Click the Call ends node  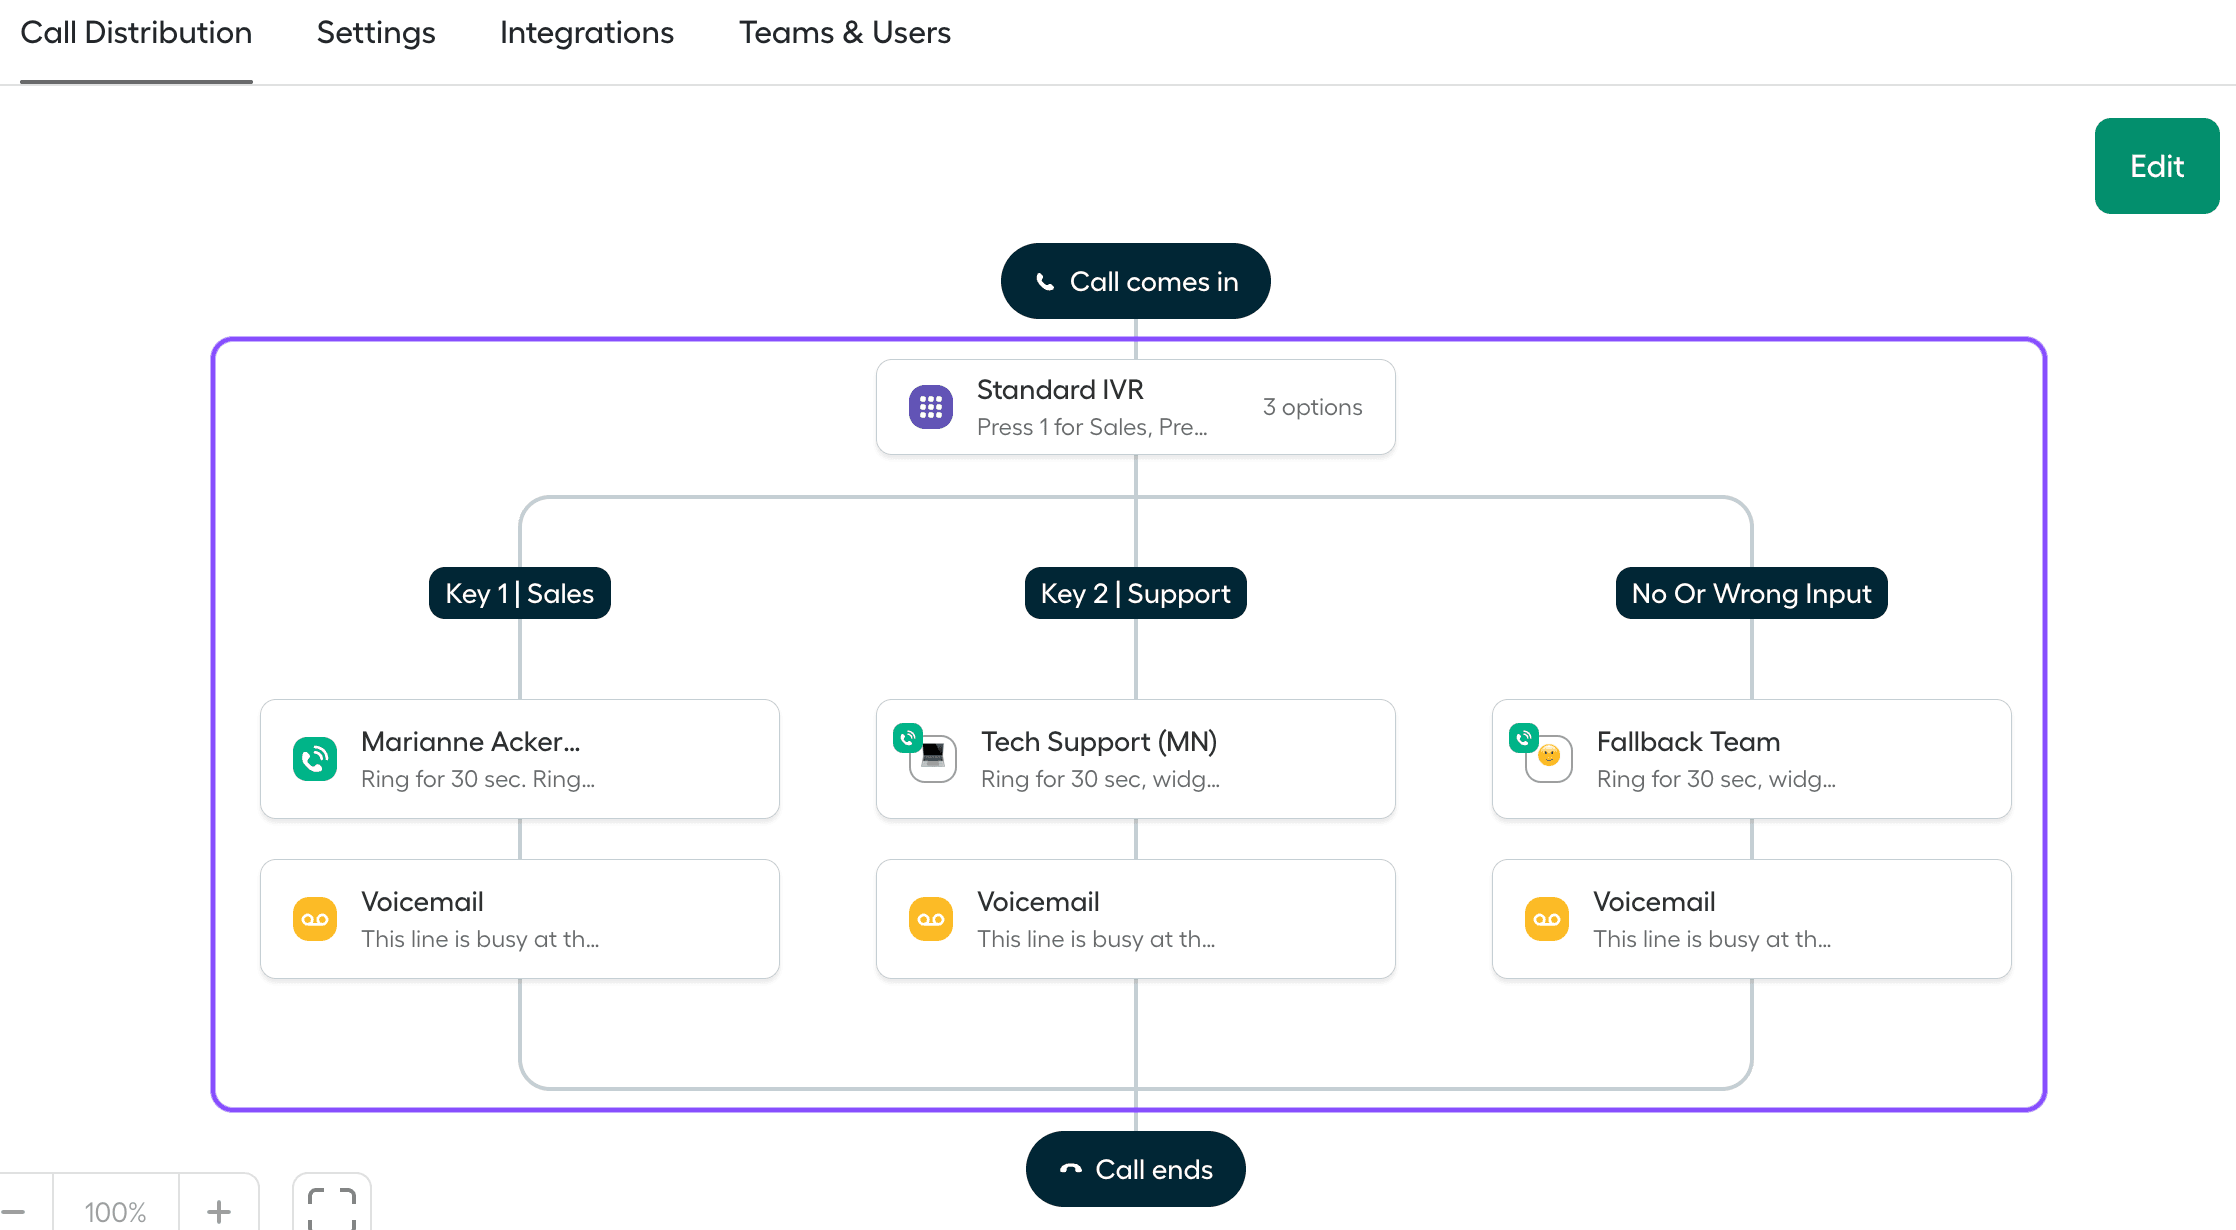tap(1135, 1169)
